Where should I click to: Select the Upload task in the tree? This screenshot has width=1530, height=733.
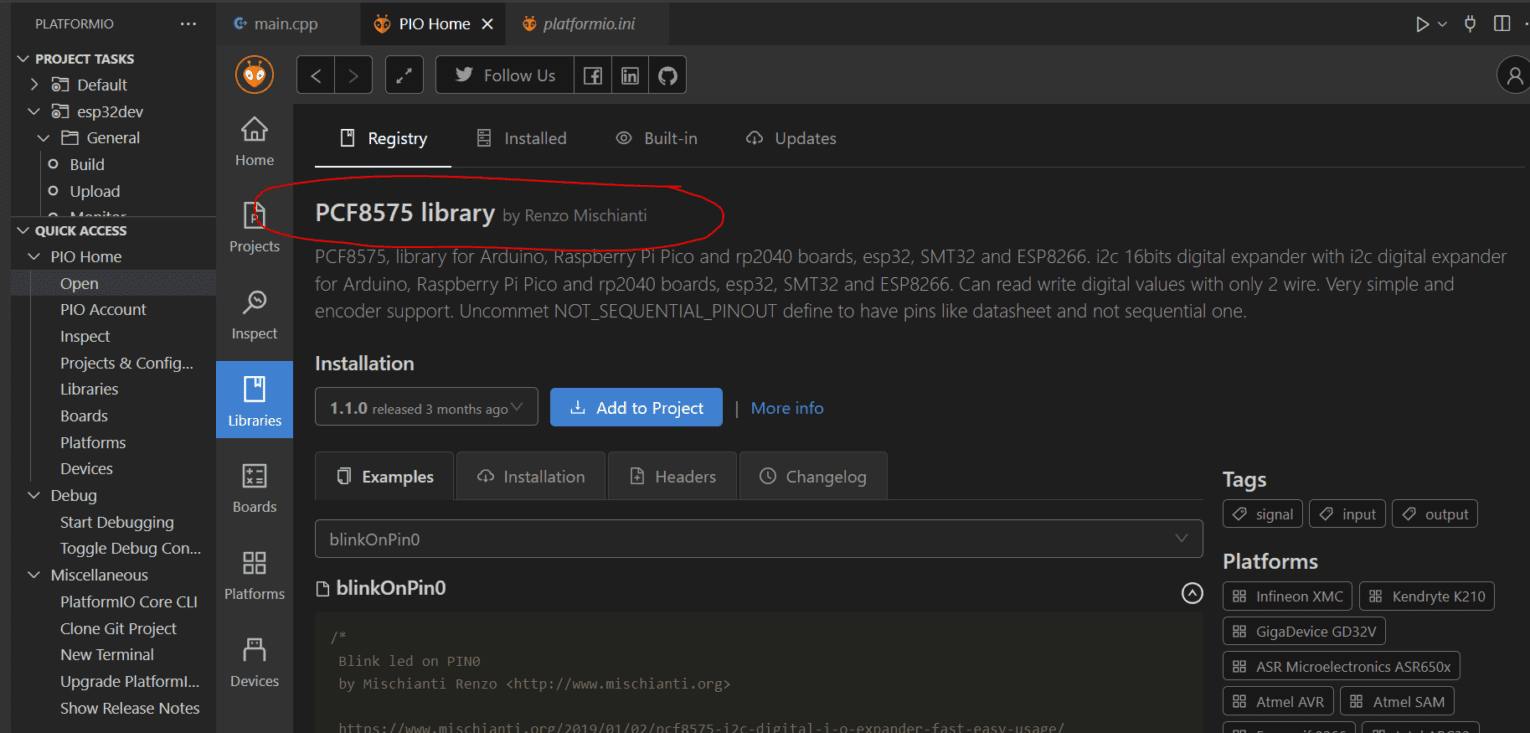click(x=95, y=191)
